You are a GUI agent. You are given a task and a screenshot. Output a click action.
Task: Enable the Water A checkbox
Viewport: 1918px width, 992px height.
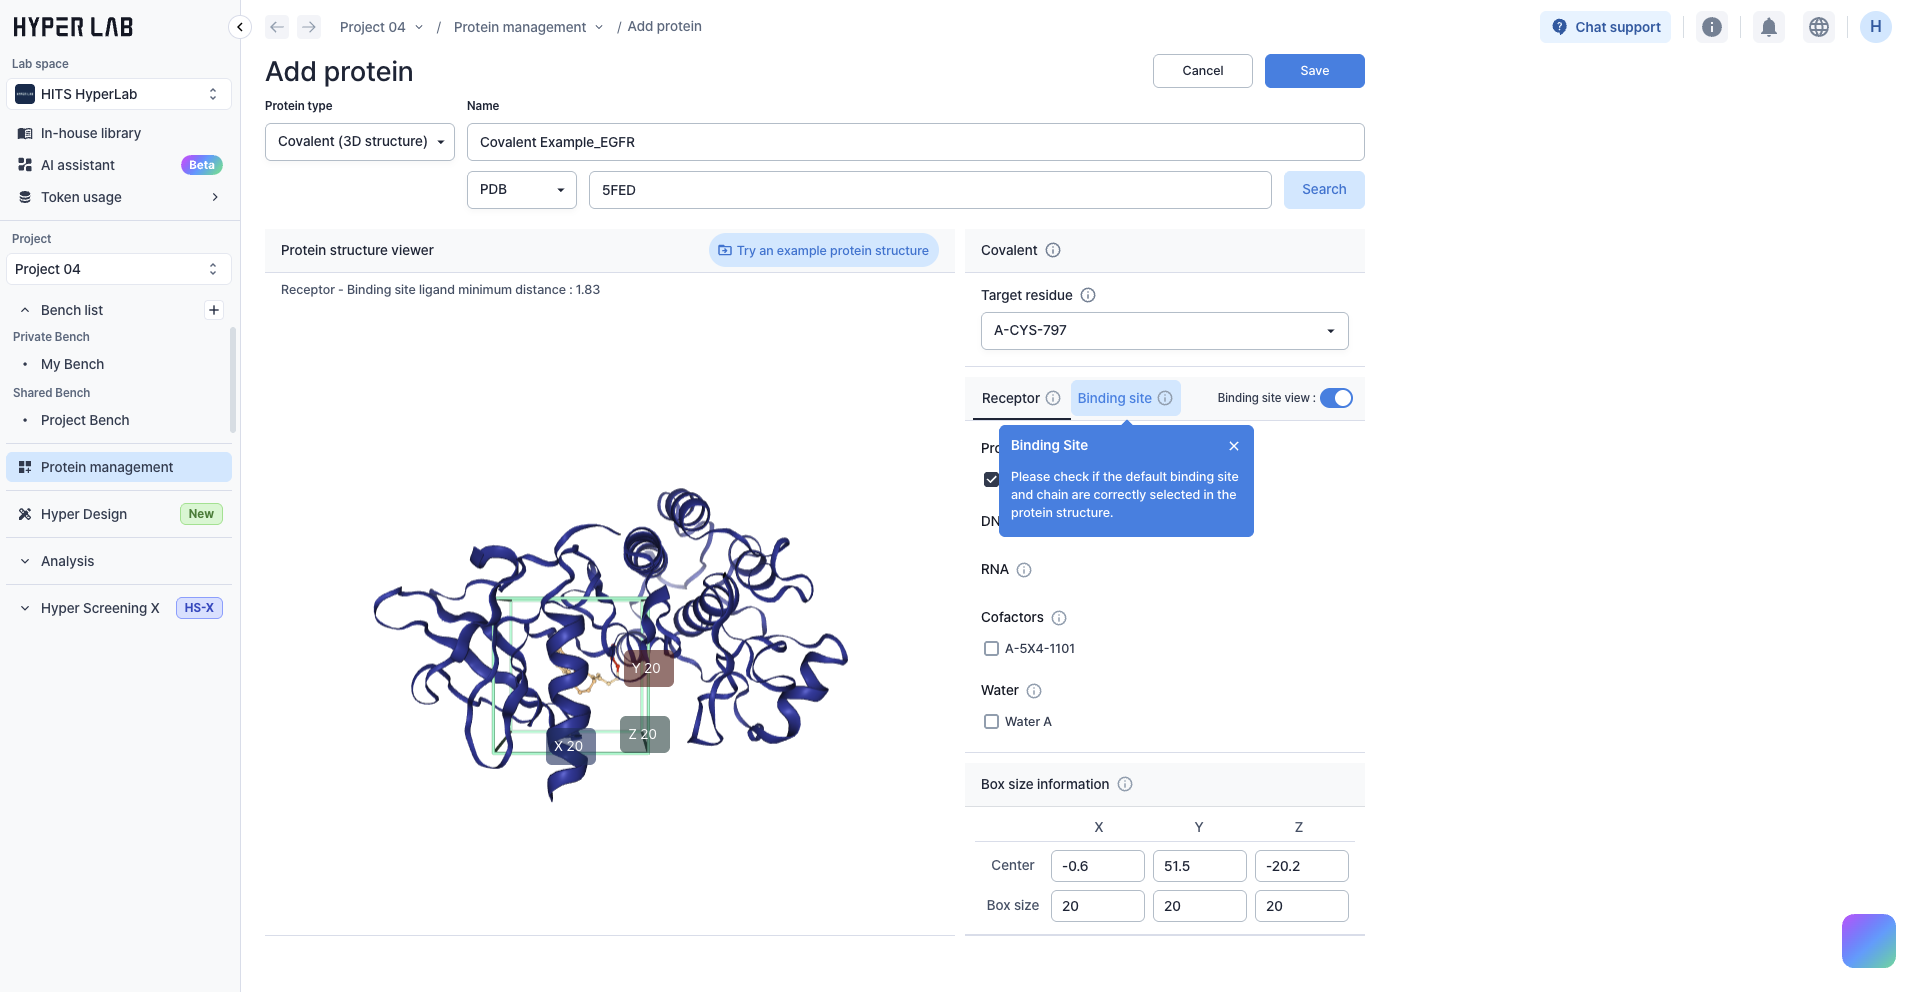pyautogui.click(x=991, y=722)
